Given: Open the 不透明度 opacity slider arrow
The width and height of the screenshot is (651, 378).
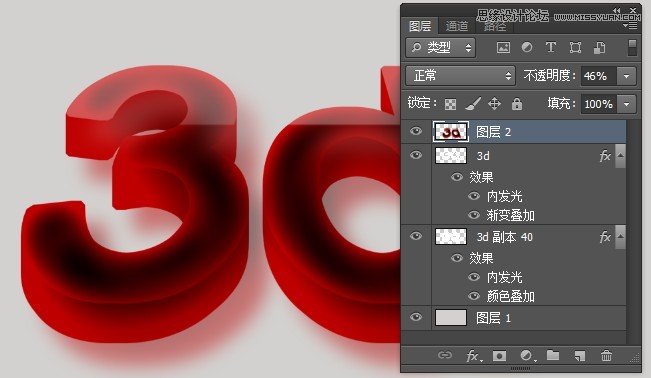Looking at the screenshot, I should coord(627,76).
